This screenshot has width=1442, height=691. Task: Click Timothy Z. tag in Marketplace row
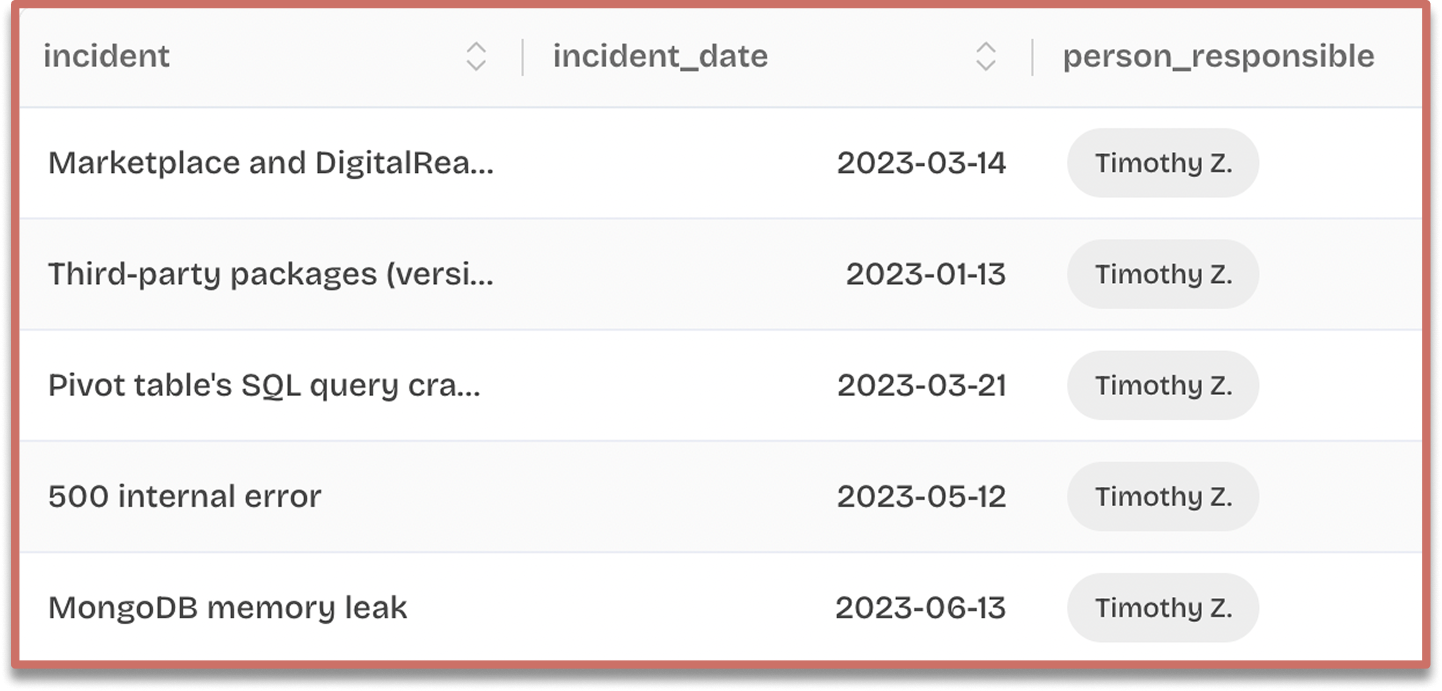[x=1163, y=163]
